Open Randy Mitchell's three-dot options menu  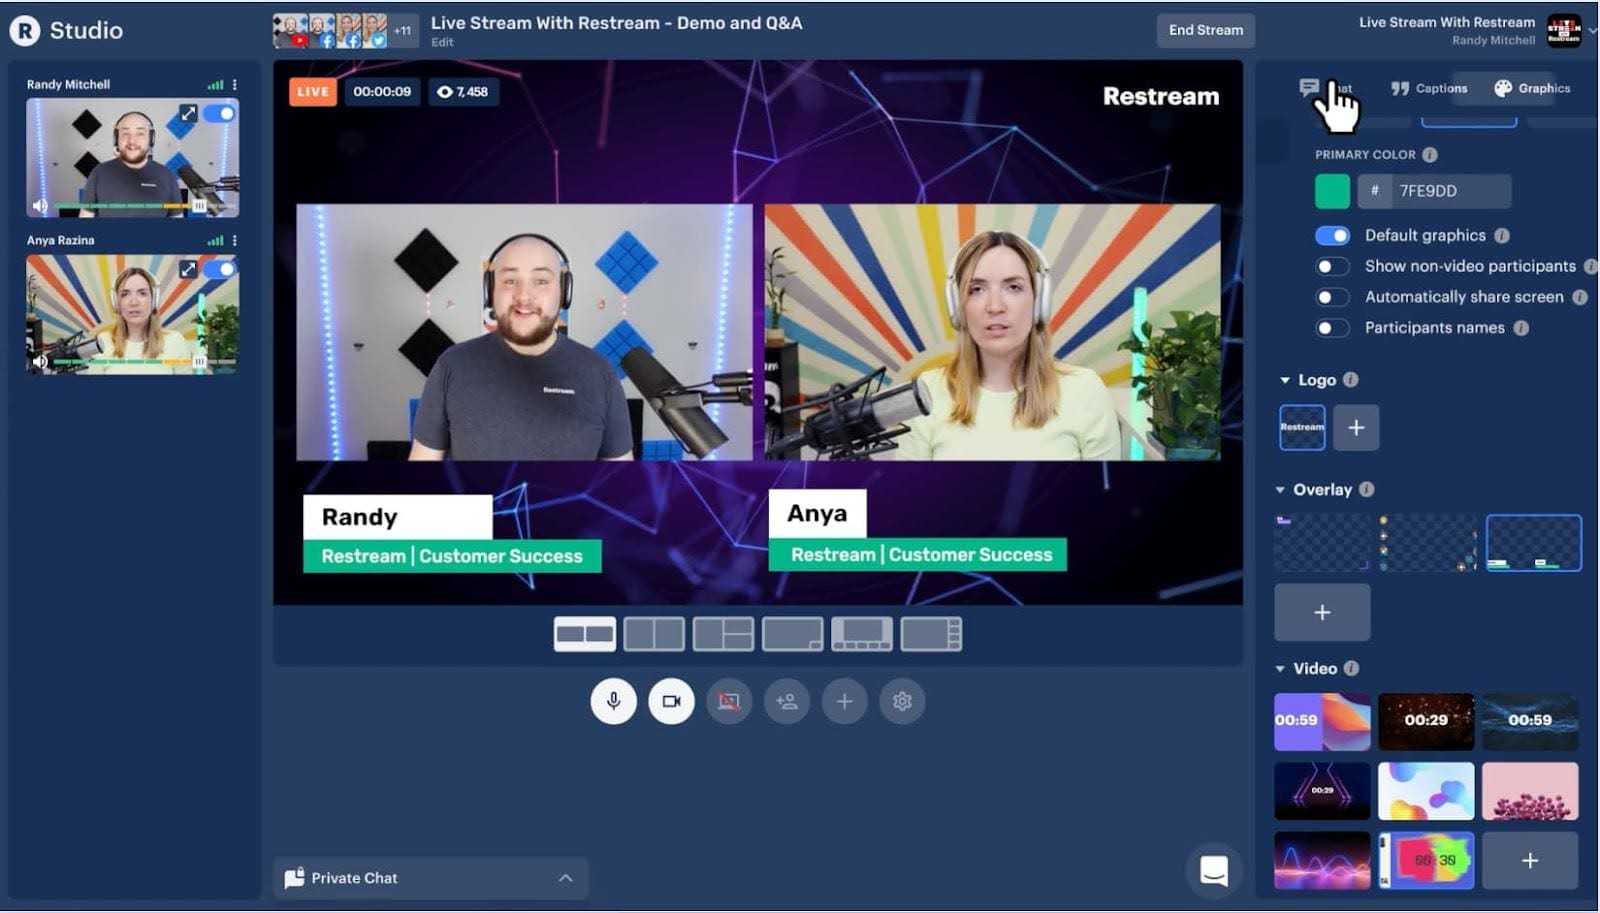(235, 85)
